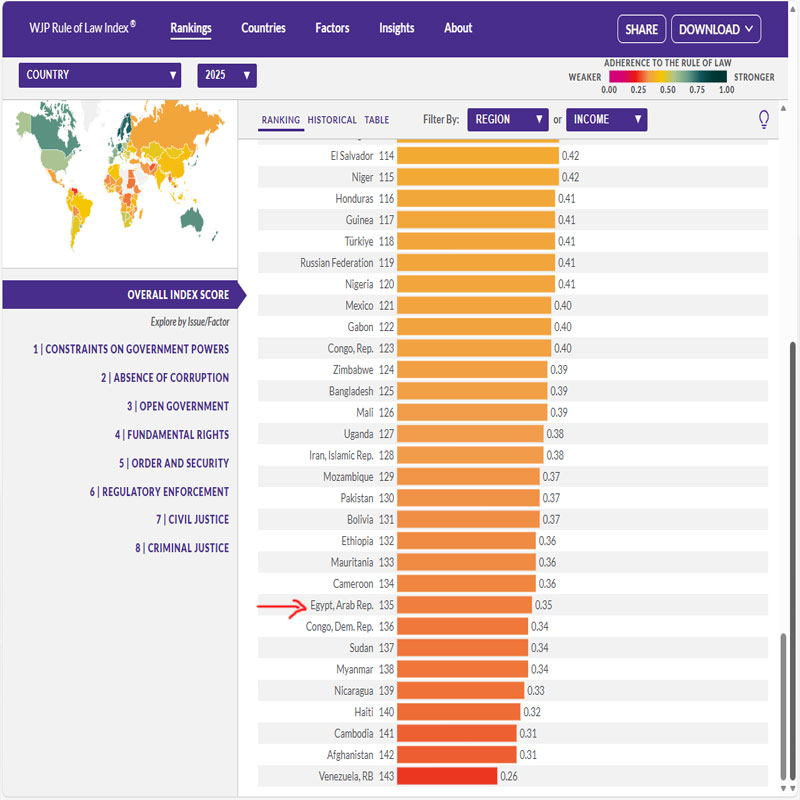This screenshot has width=800, height=800.
Task: Click the SHARE button
Action: click(x=641, y=29)
